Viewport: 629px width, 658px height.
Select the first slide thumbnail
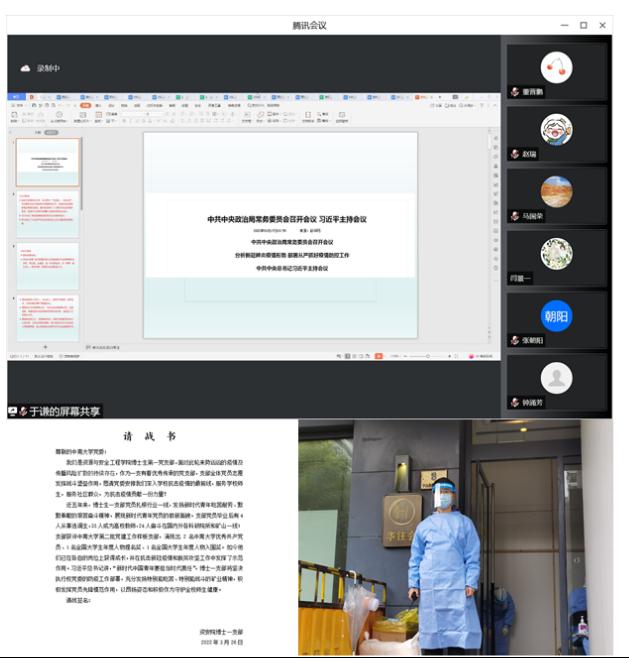[47, 161]
